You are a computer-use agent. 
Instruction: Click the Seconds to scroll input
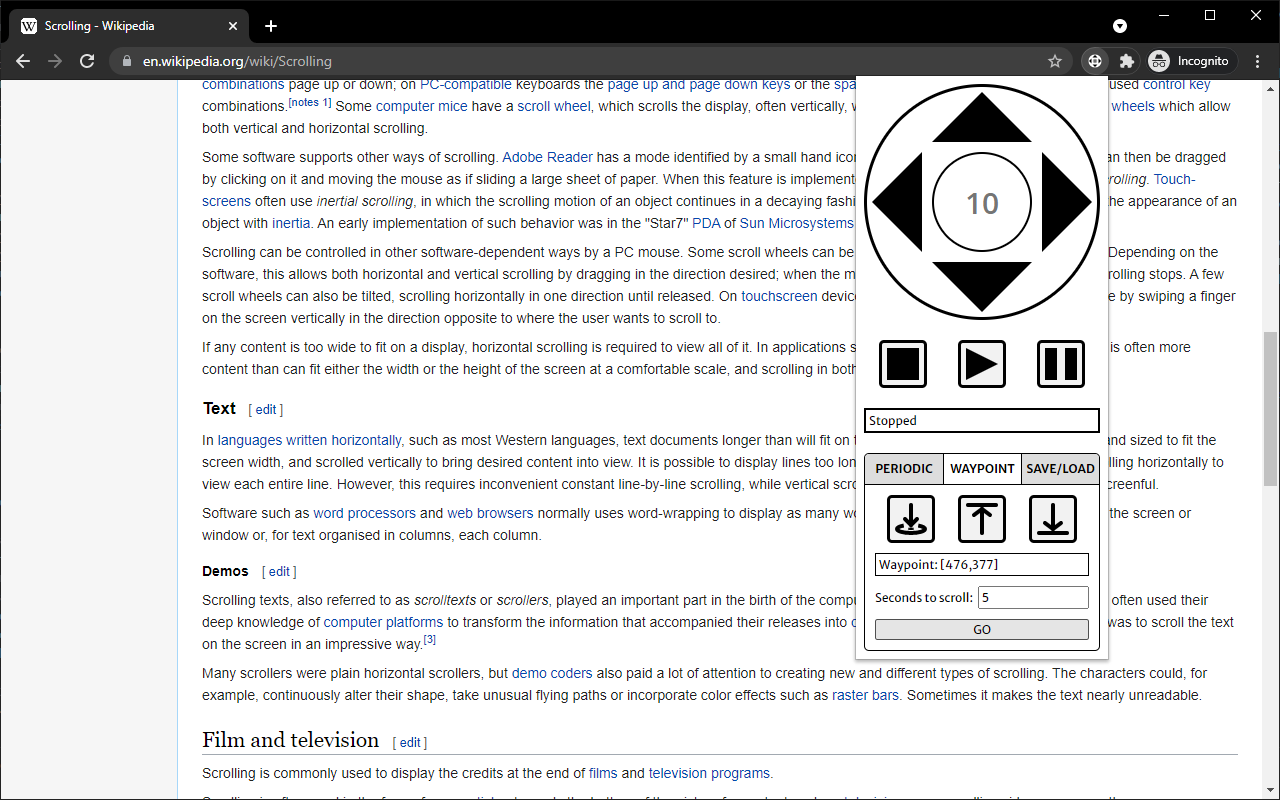[x=1033, y=598]
